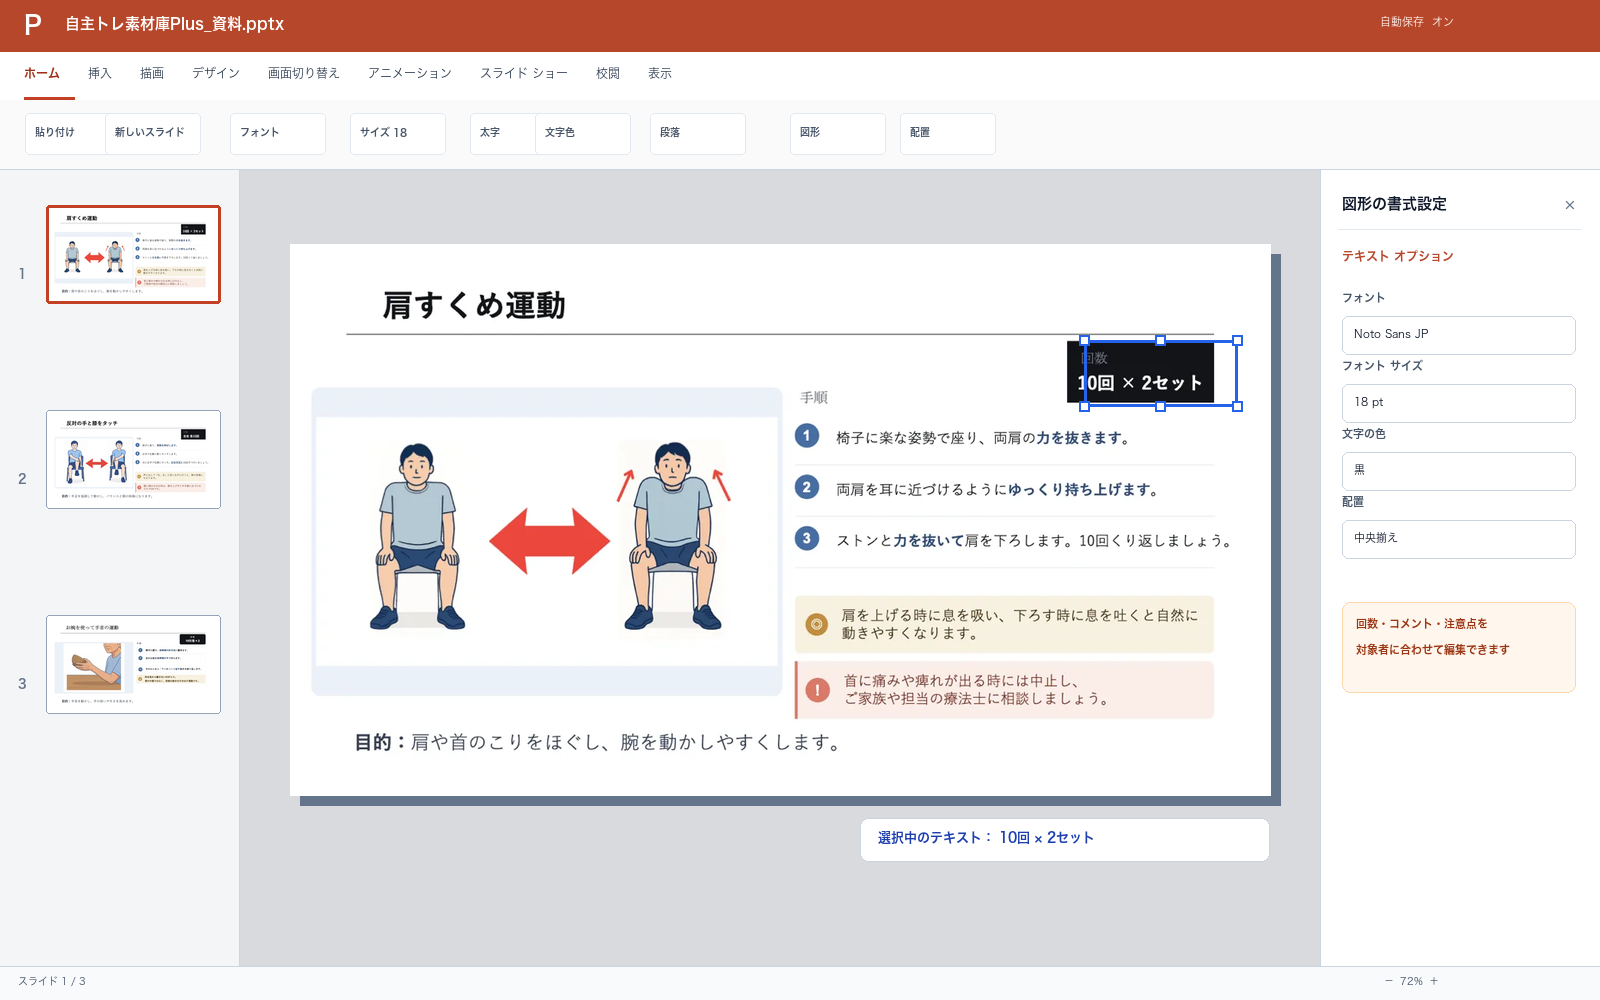Click the 選択中のテキスト status box

click(x=1065, y=840)
